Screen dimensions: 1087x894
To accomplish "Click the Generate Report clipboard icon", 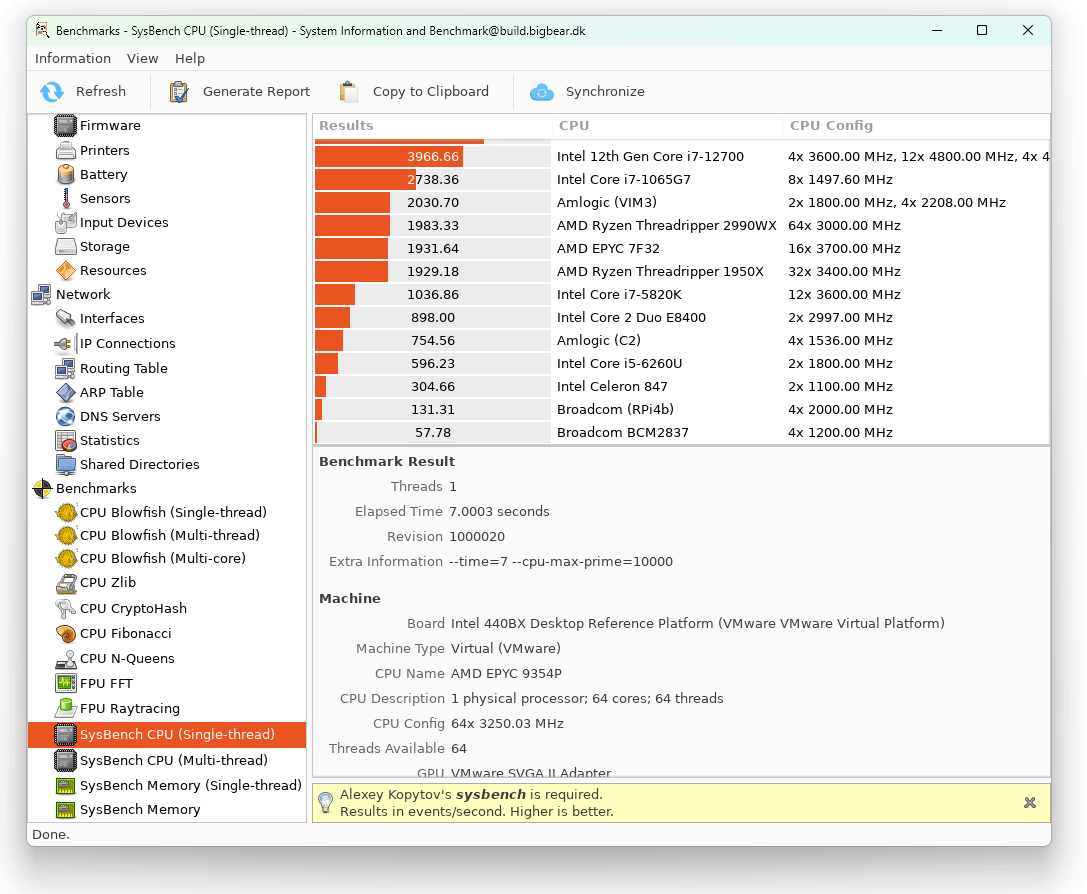I will coord(179,91).
